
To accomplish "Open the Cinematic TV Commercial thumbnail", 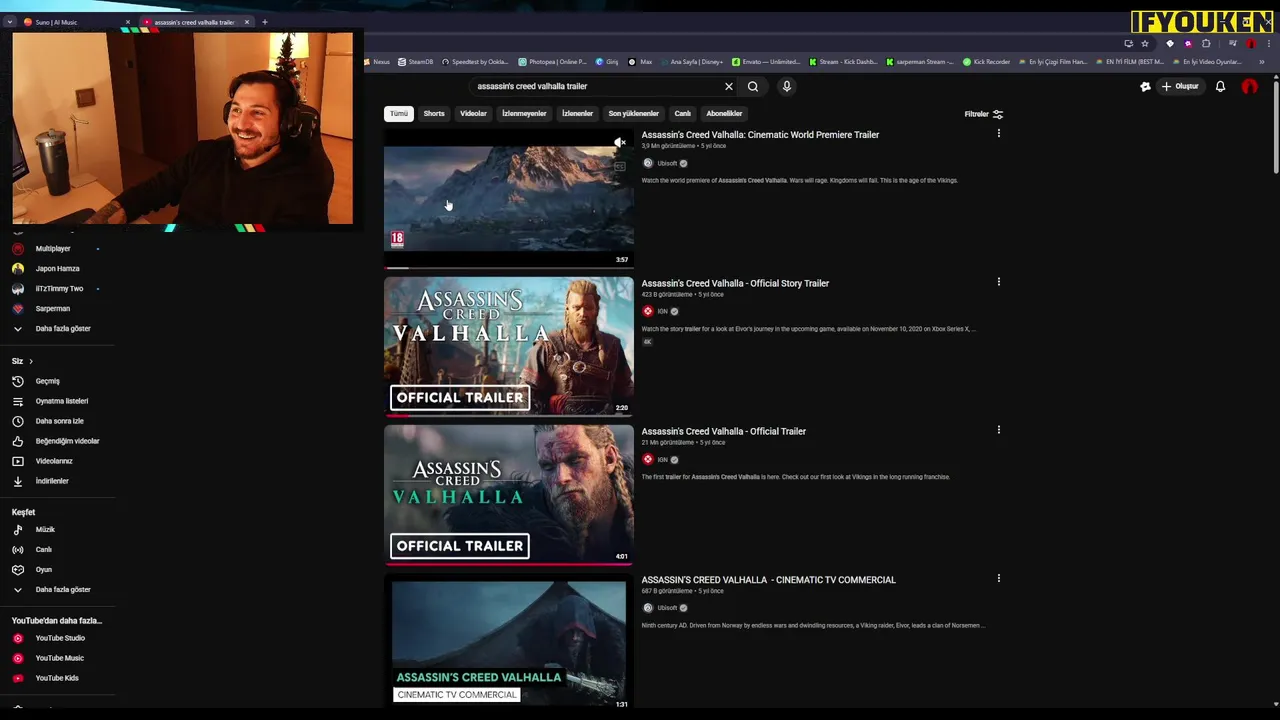I will point(509,642).
